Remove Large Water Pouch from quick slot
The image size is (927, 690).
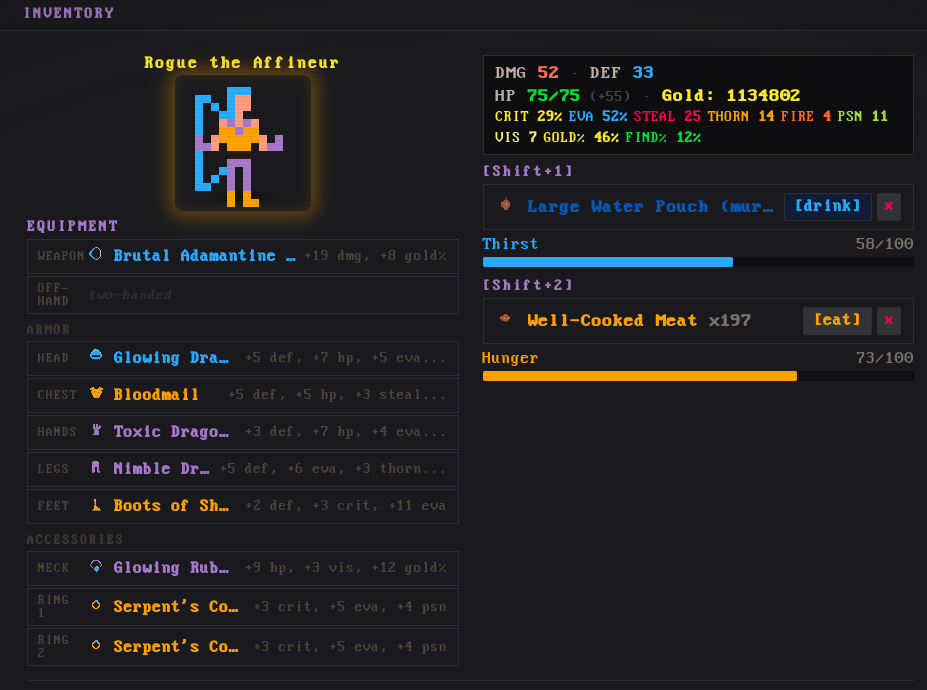pyautogui.click(x=889, y=206)
